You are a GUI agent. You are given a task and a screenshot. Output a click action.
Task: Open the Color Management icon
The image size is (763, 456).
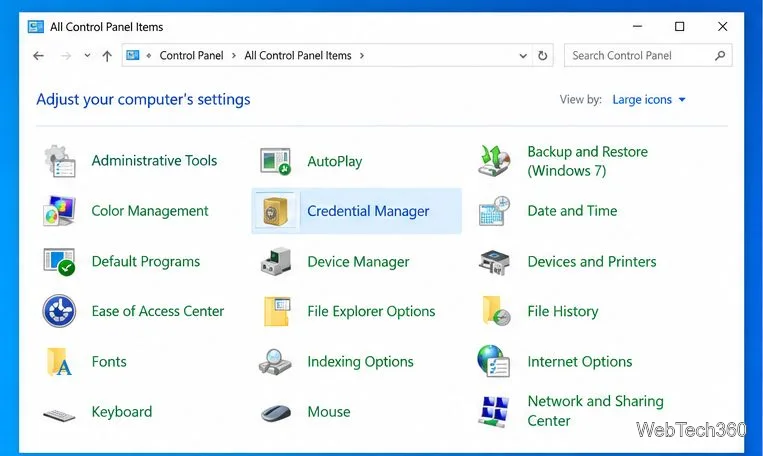point(59,211)
